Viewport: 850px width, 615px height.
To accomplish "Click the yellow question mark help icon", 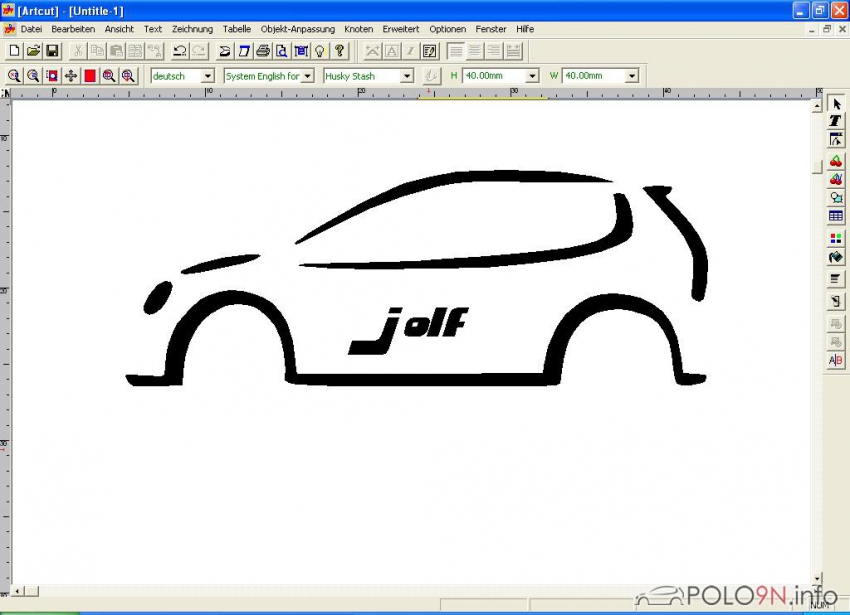I will pyautogui.click(x=339, y=51).
